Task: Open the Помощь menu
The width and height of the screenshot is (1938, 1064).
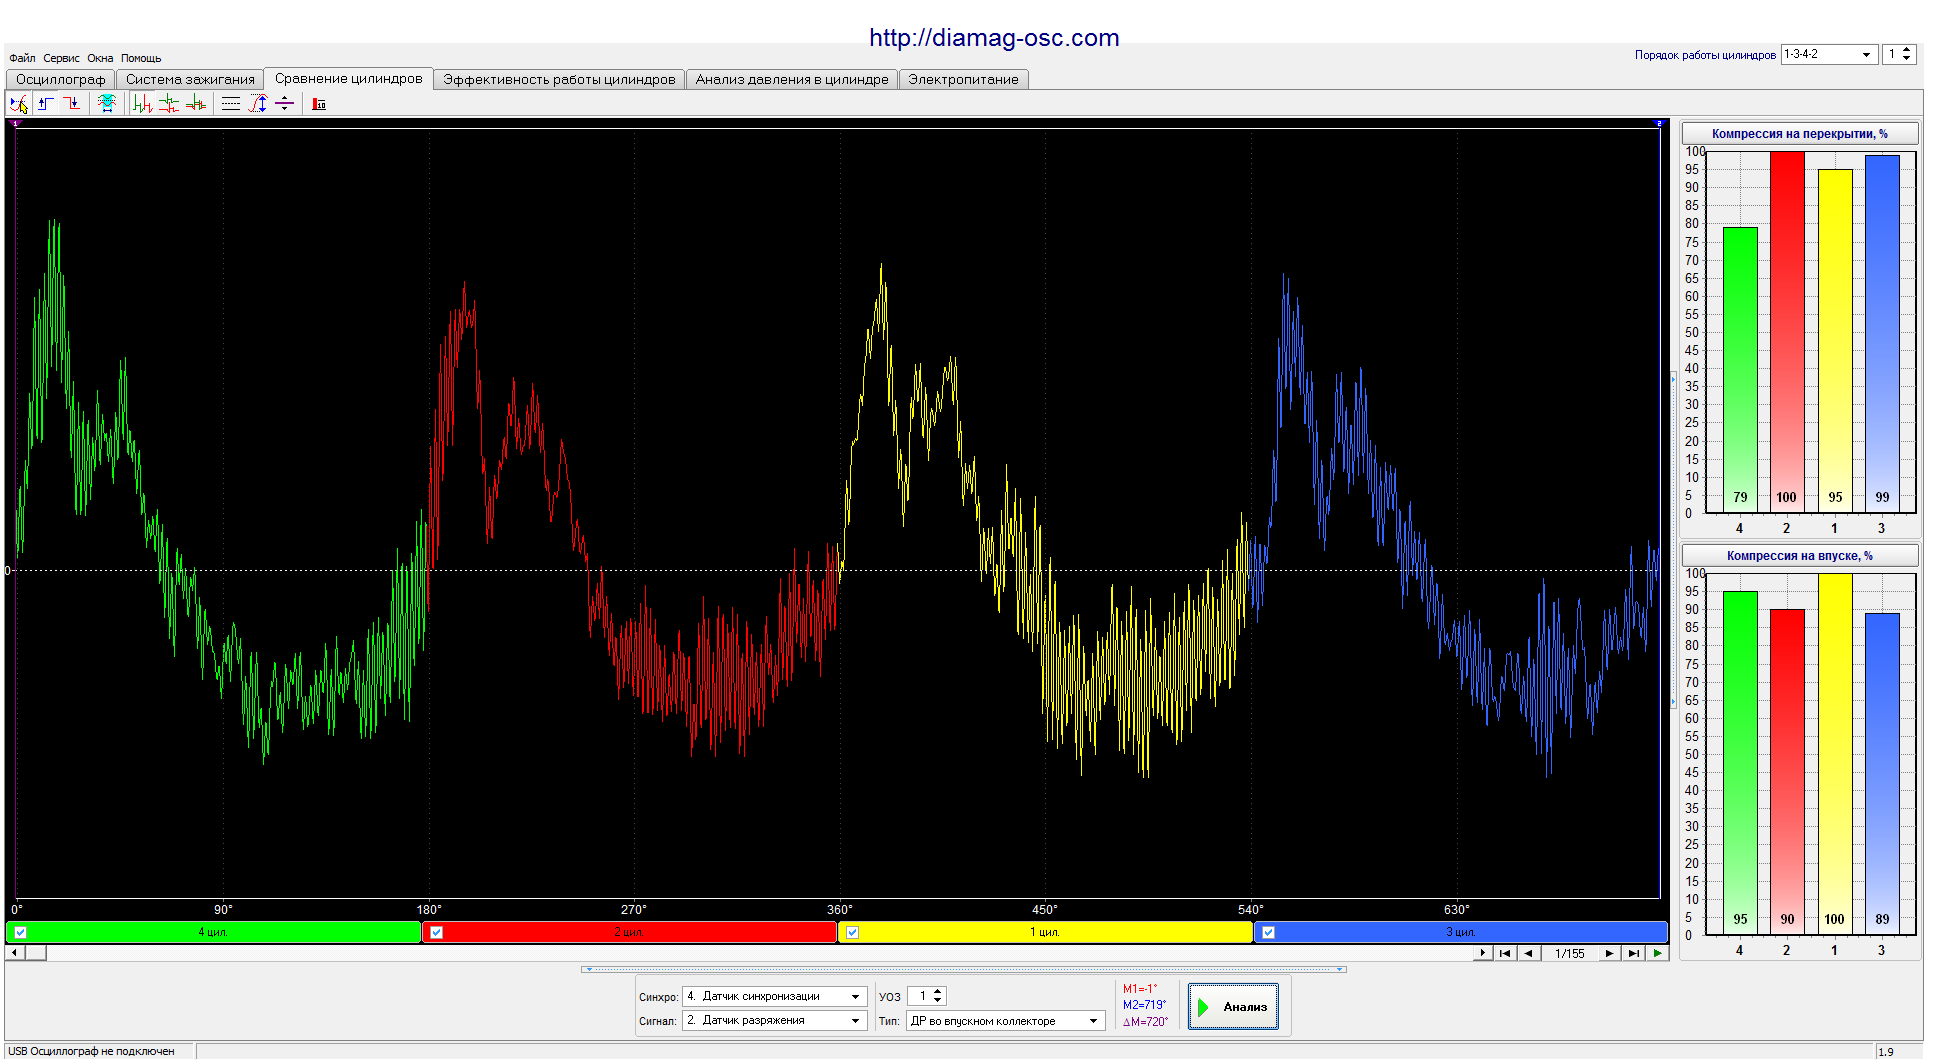Action: click(141, 58)
